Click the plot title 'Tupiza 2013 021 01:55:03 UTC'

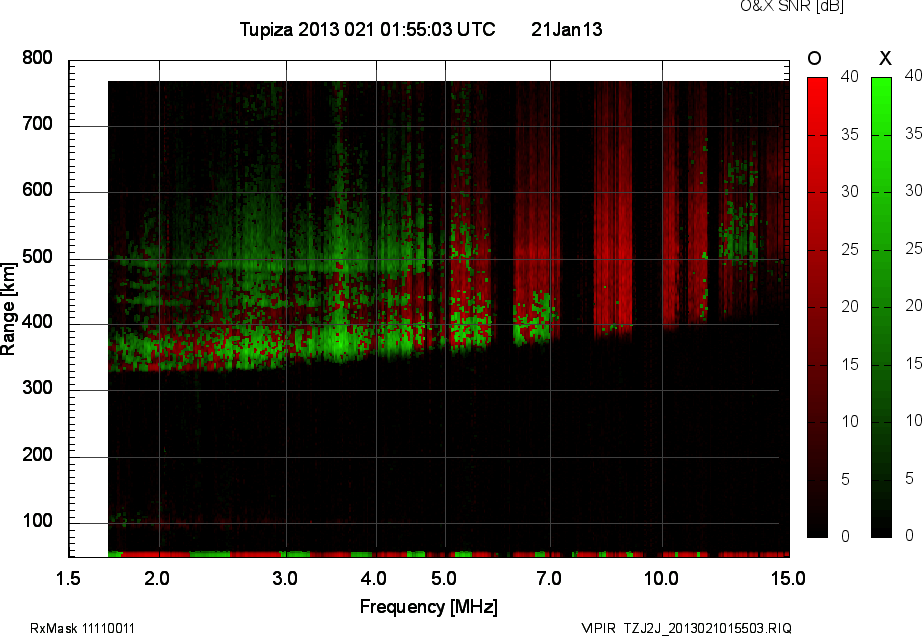tap(367, 30)
